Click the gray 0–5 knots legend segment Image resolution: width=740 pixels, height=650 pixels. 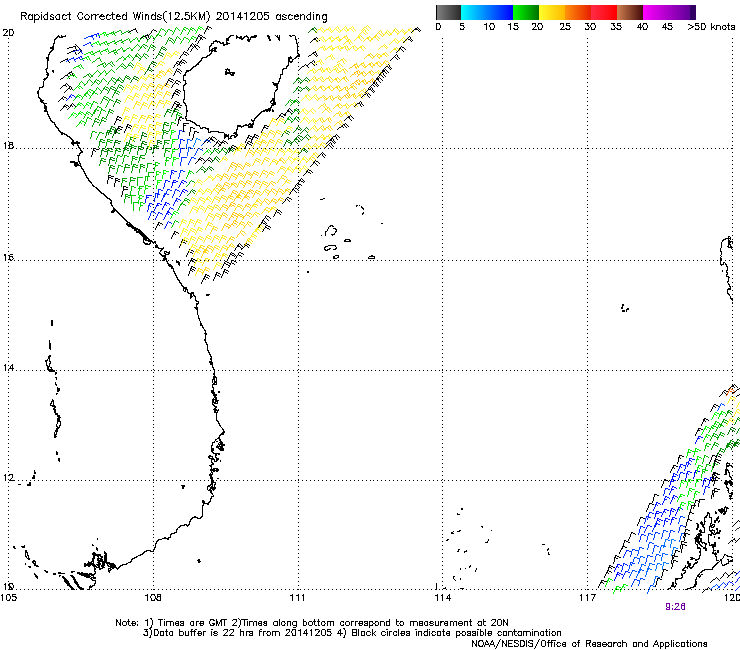pos(448,12)
